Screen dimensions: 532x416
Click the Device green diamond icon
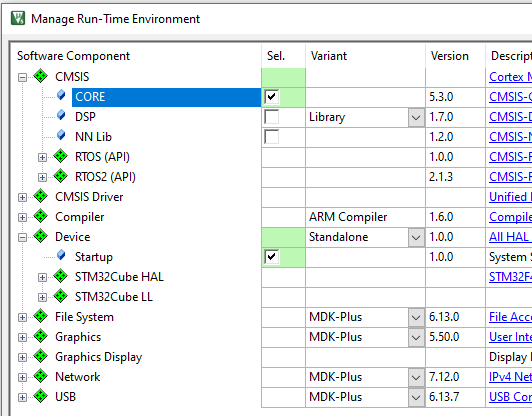coord(41,236)
